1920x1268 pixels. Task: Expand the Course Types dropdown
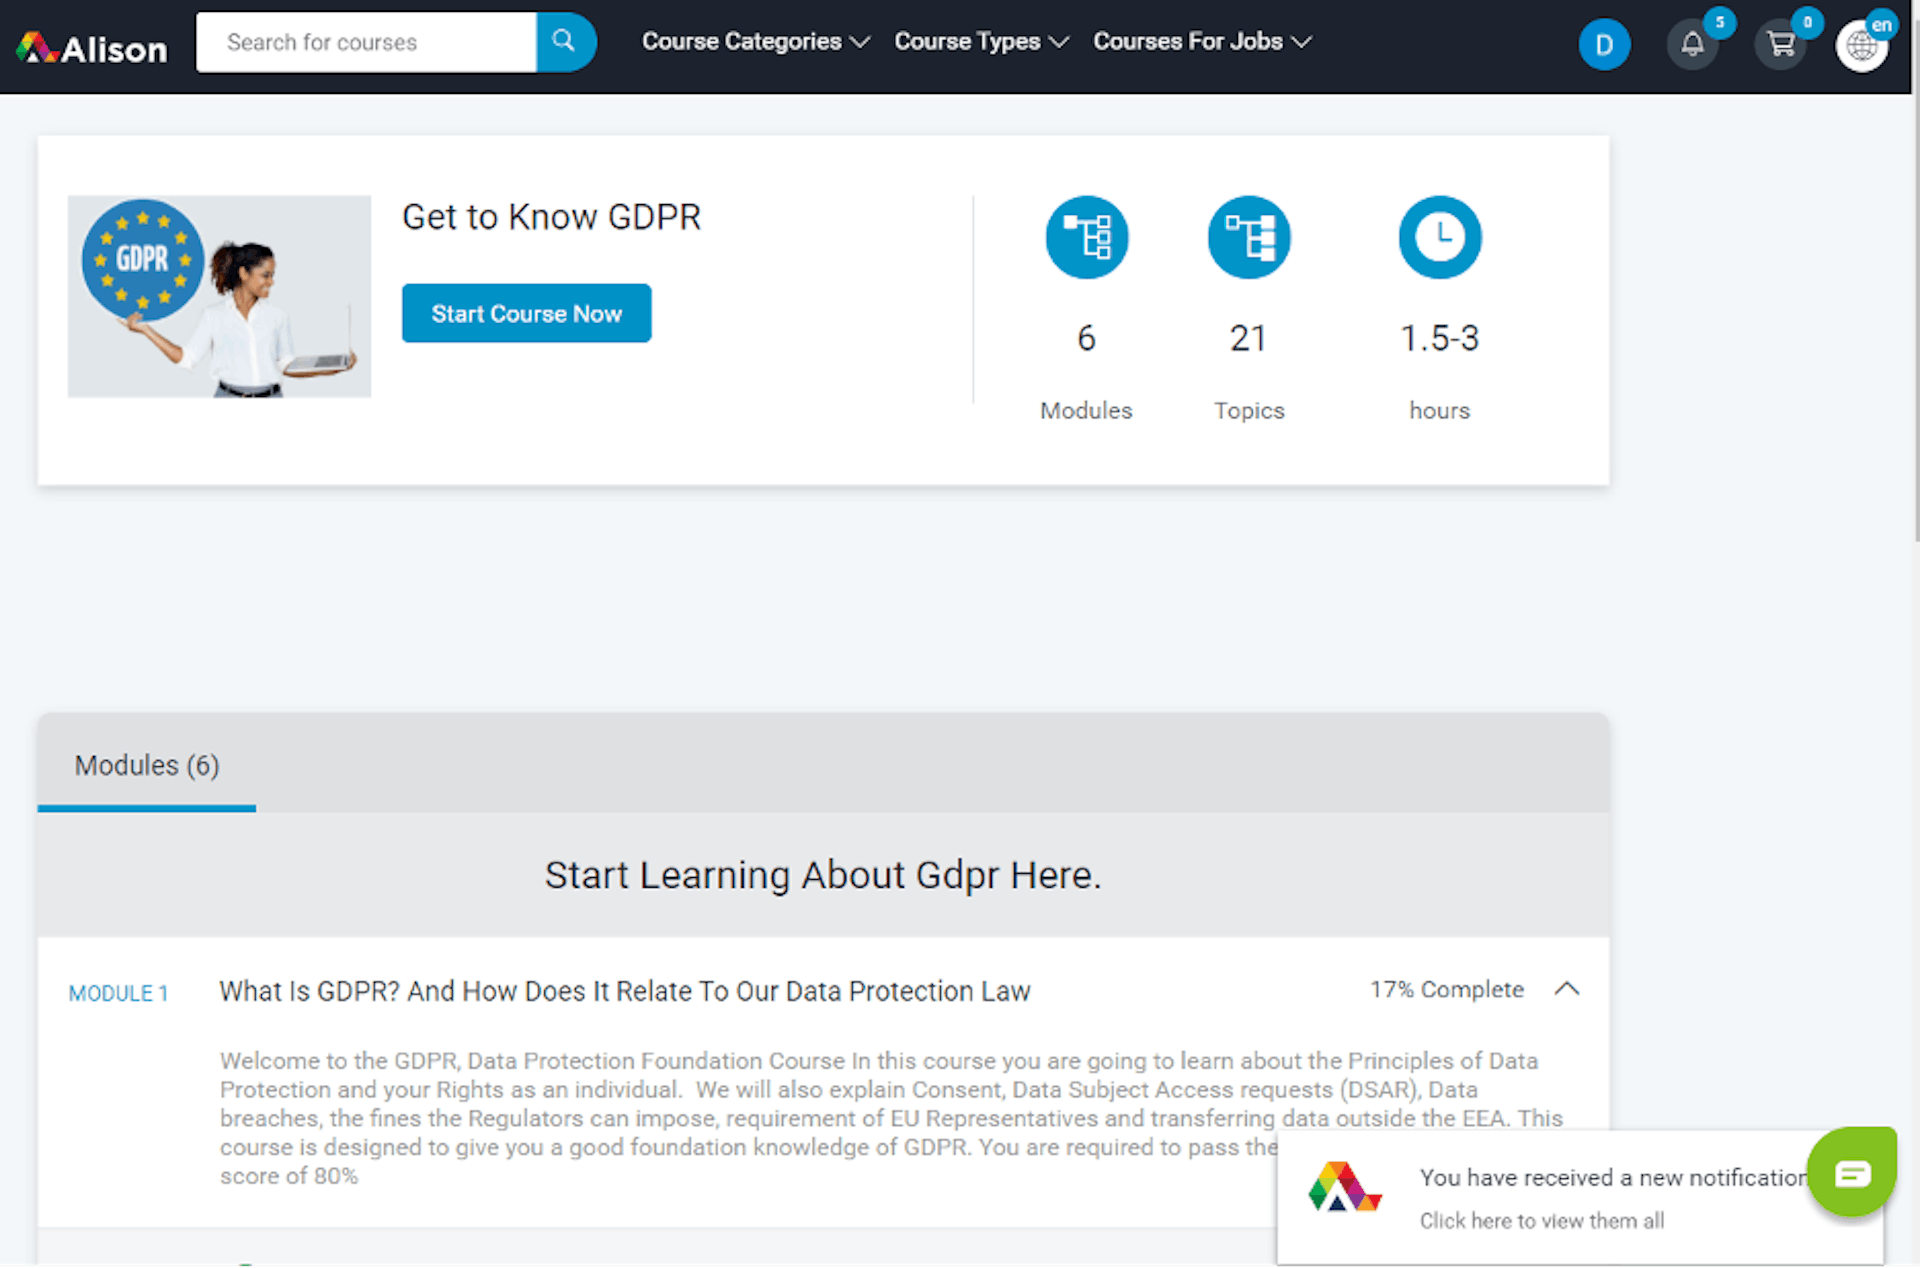981,41
